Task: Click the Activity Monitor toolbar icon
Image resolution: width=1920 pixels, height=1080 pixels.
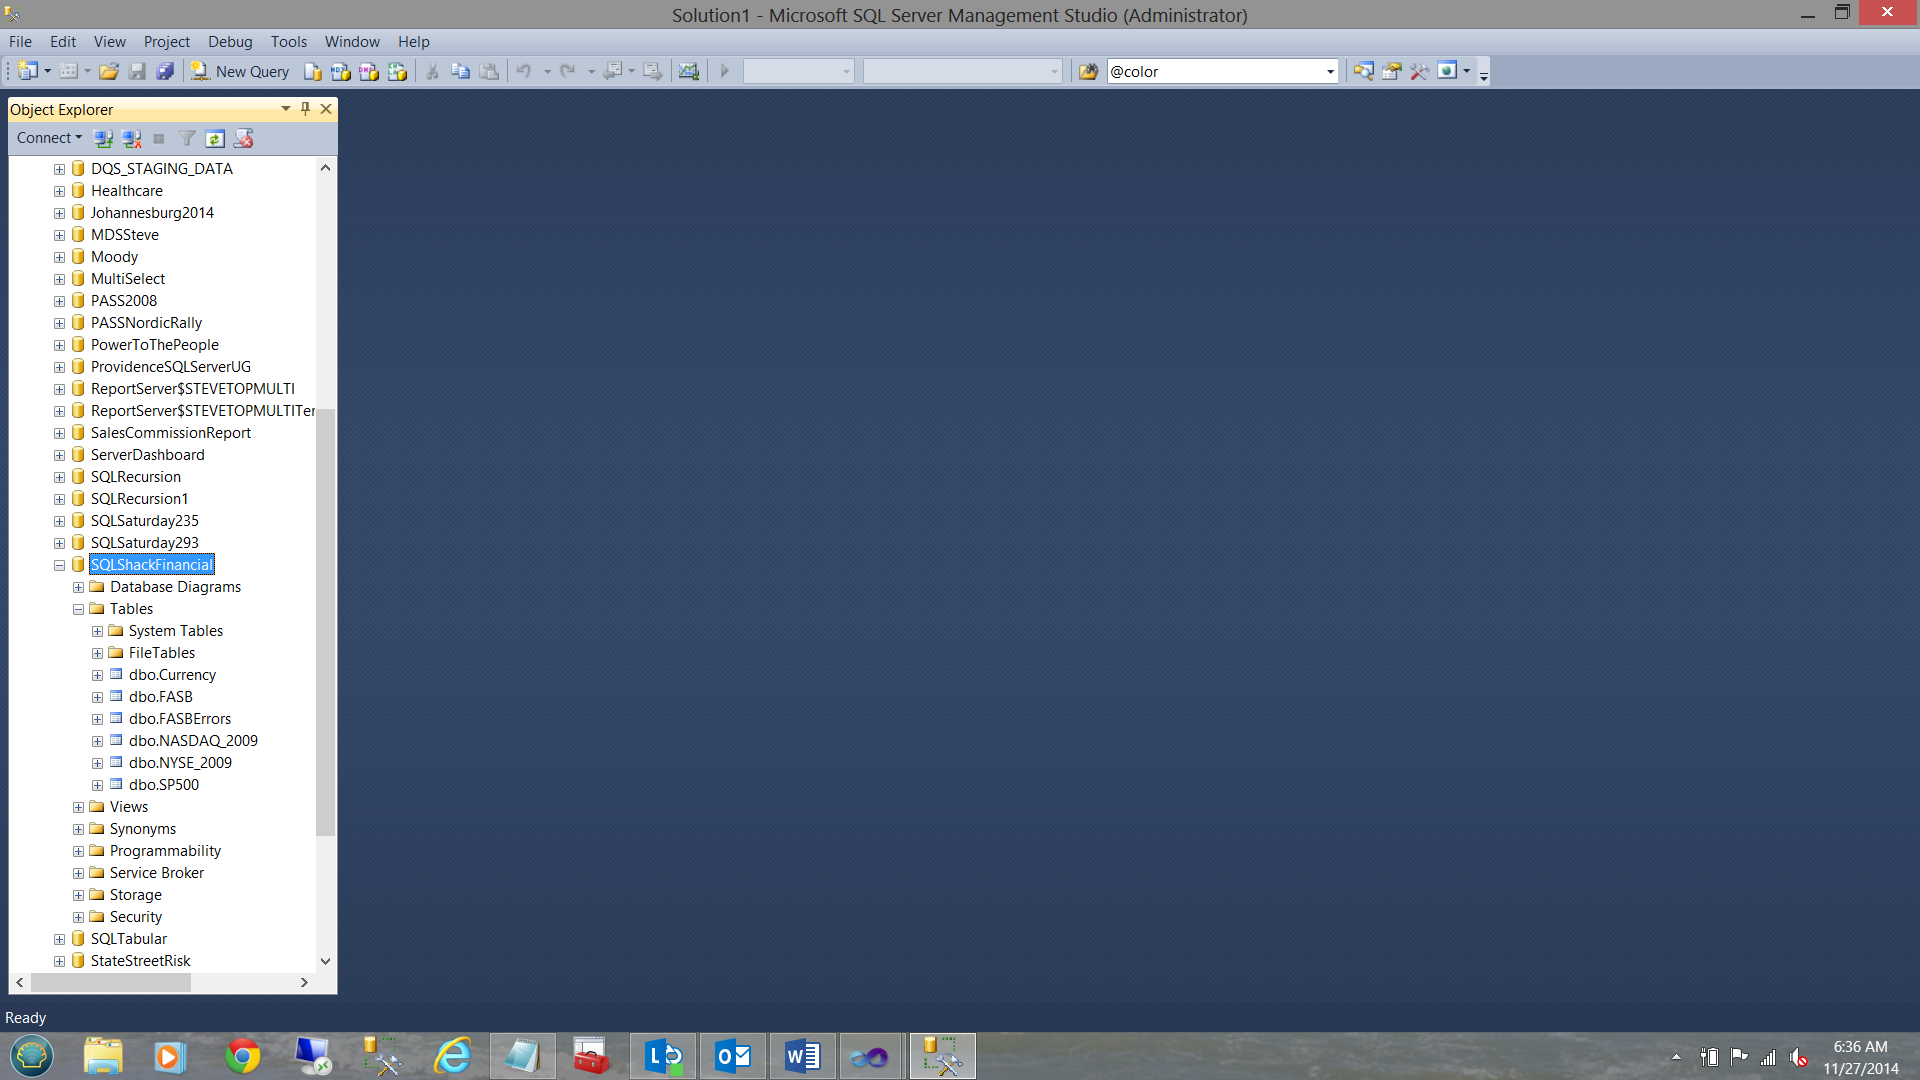Action: tap(689, 71)
